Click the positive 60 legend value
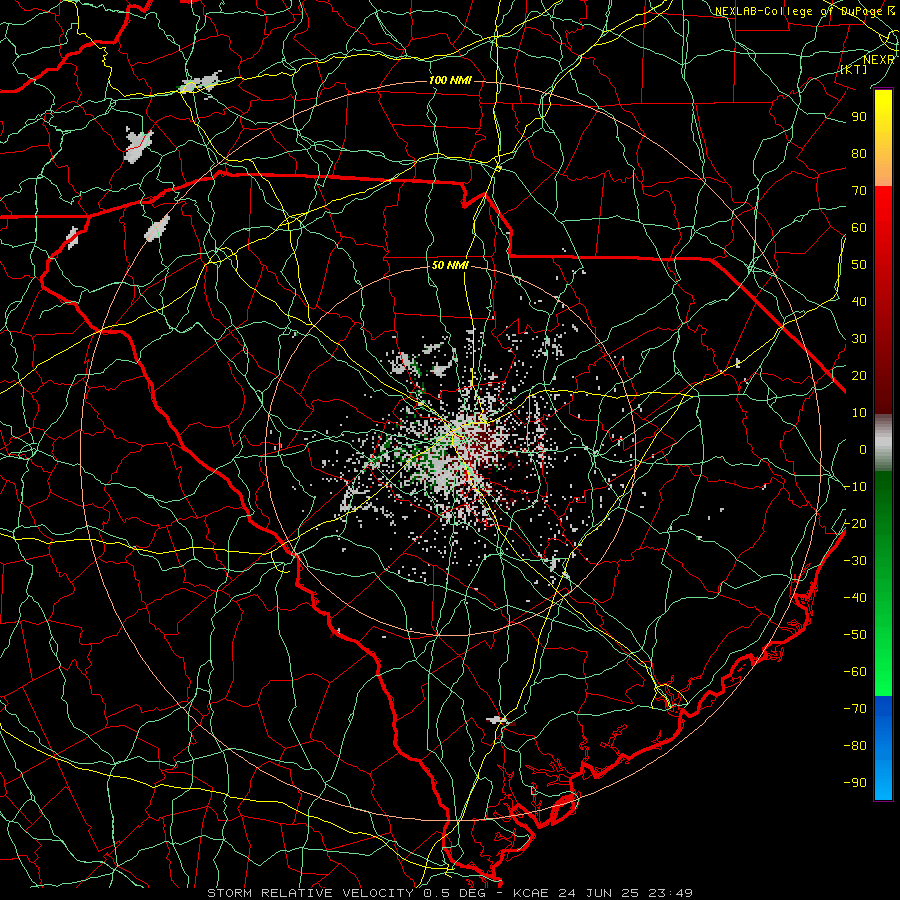The height and width of the screenshot is (900, 900). [x=859, y=227]
